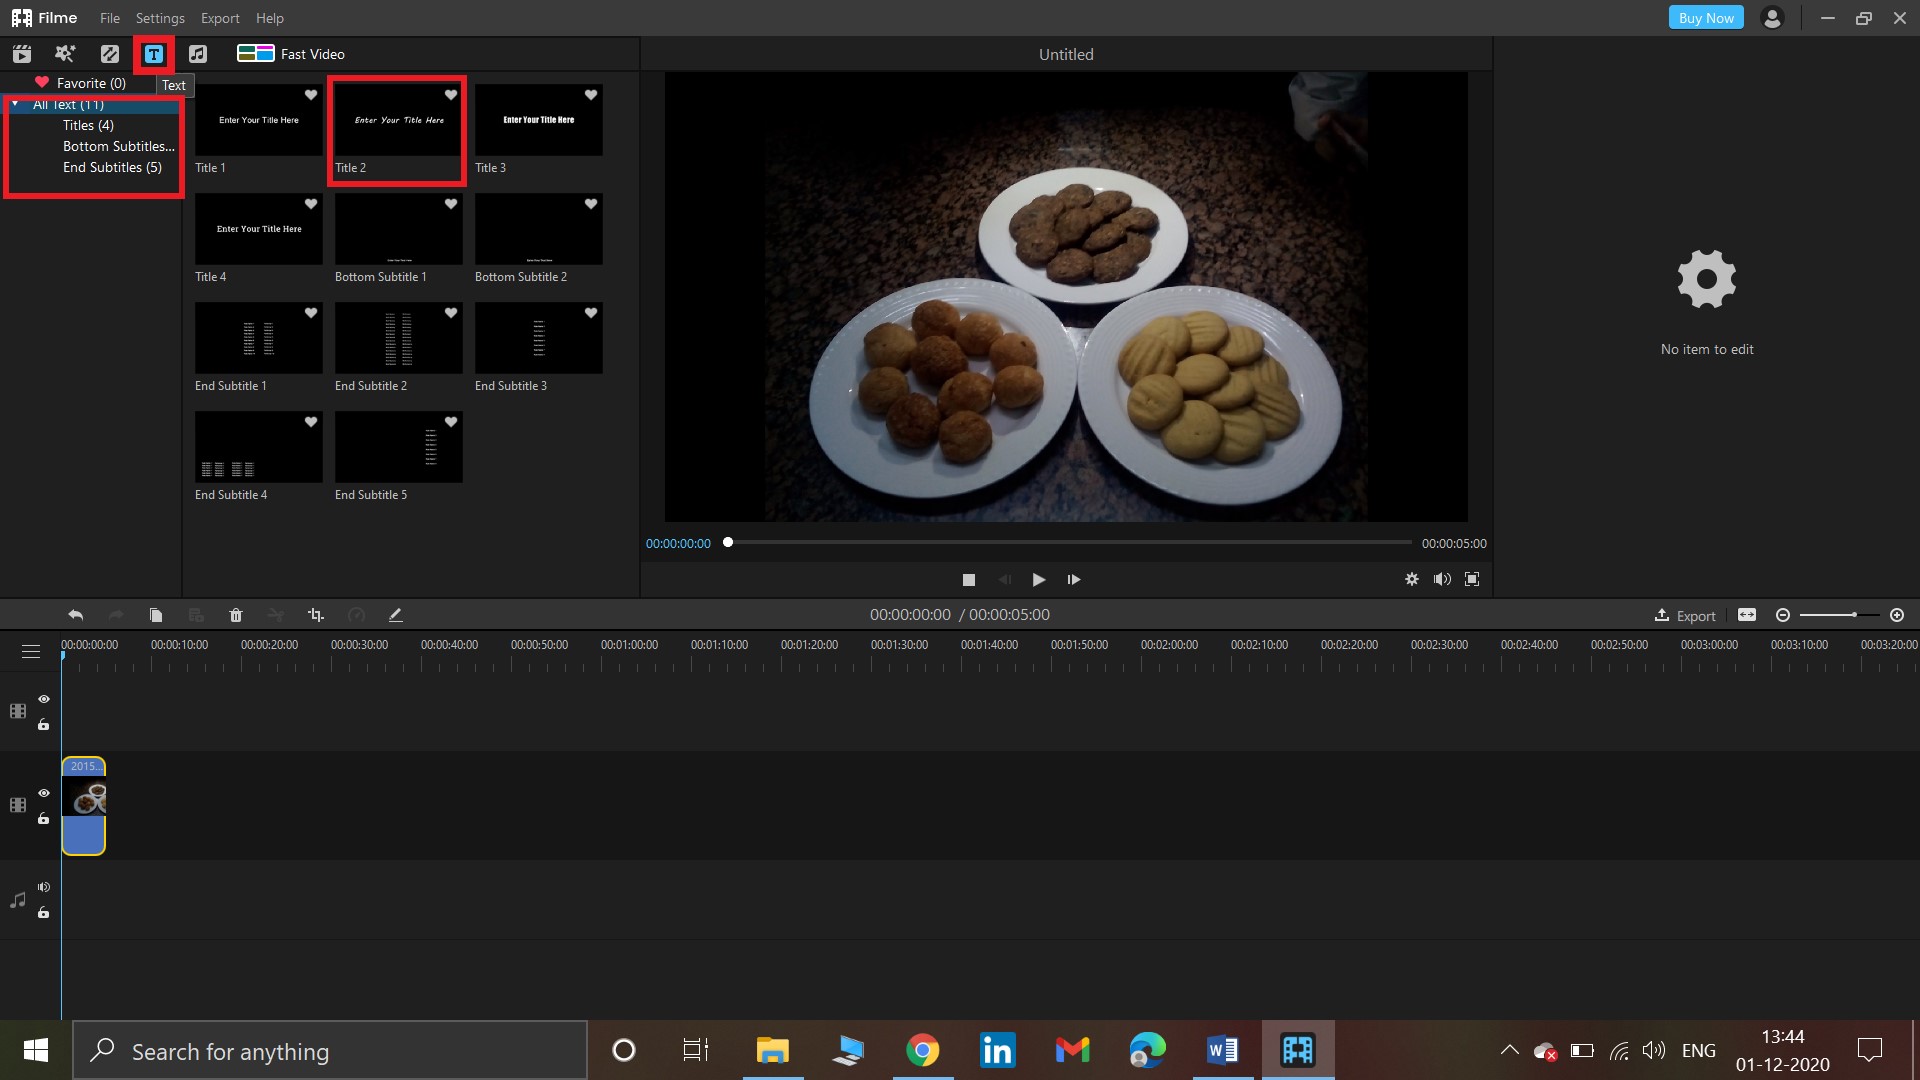Click the Fullscreen preview icon

click(1474, 579)
